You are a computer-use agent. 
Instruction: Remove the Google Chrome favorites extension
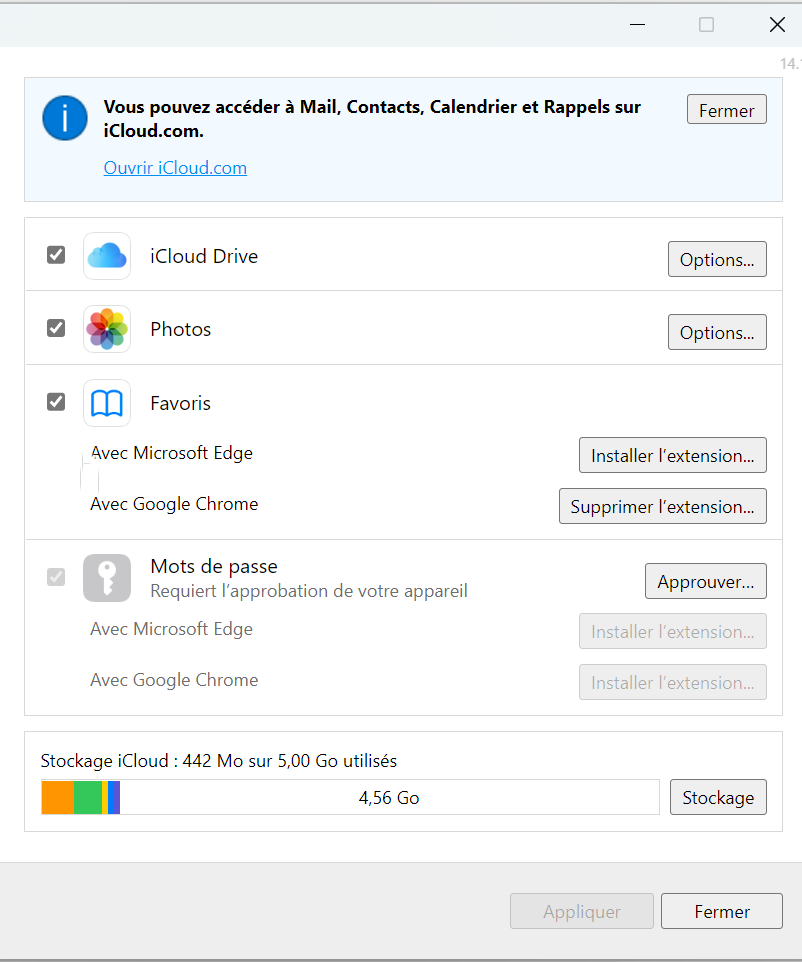coord(662,506)
